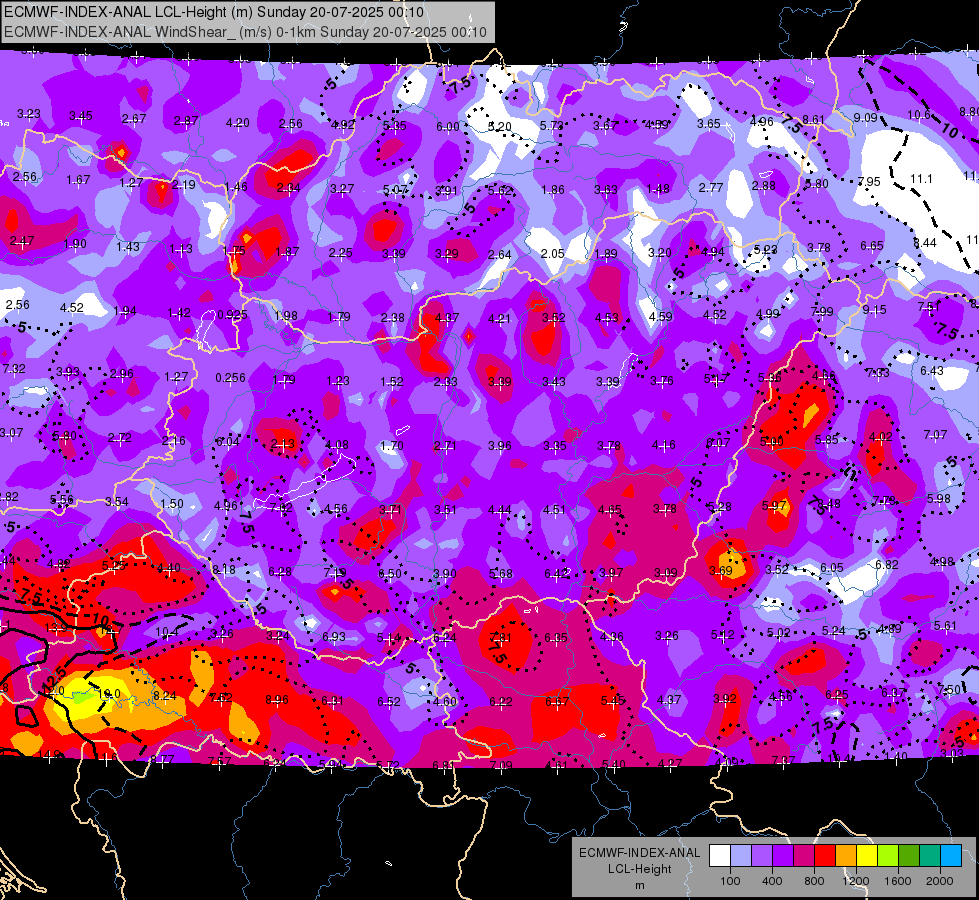Click the shear reading "3.45"
979x900 pixels.
pos(81,116)
